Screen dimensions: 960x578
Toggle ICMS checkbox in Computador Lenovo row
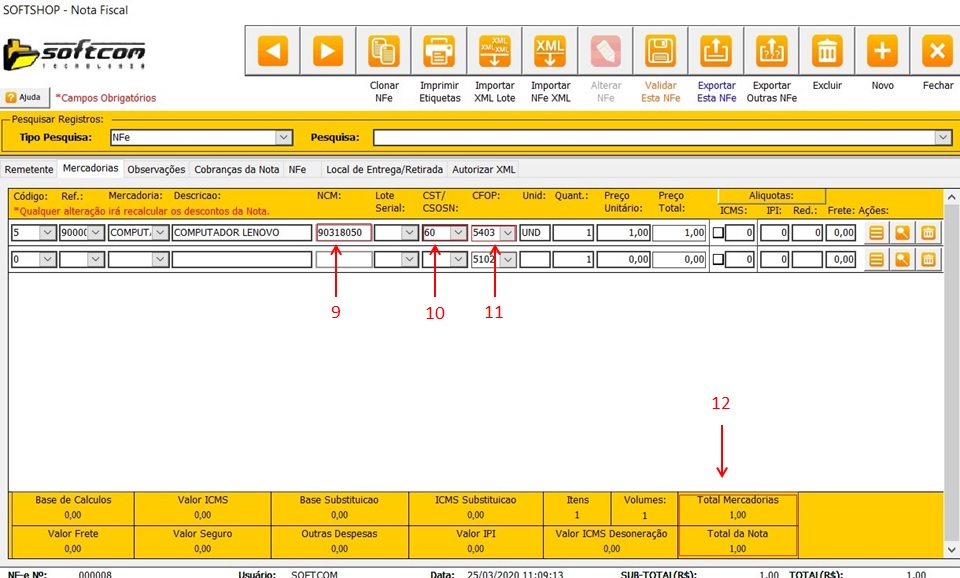718,233
